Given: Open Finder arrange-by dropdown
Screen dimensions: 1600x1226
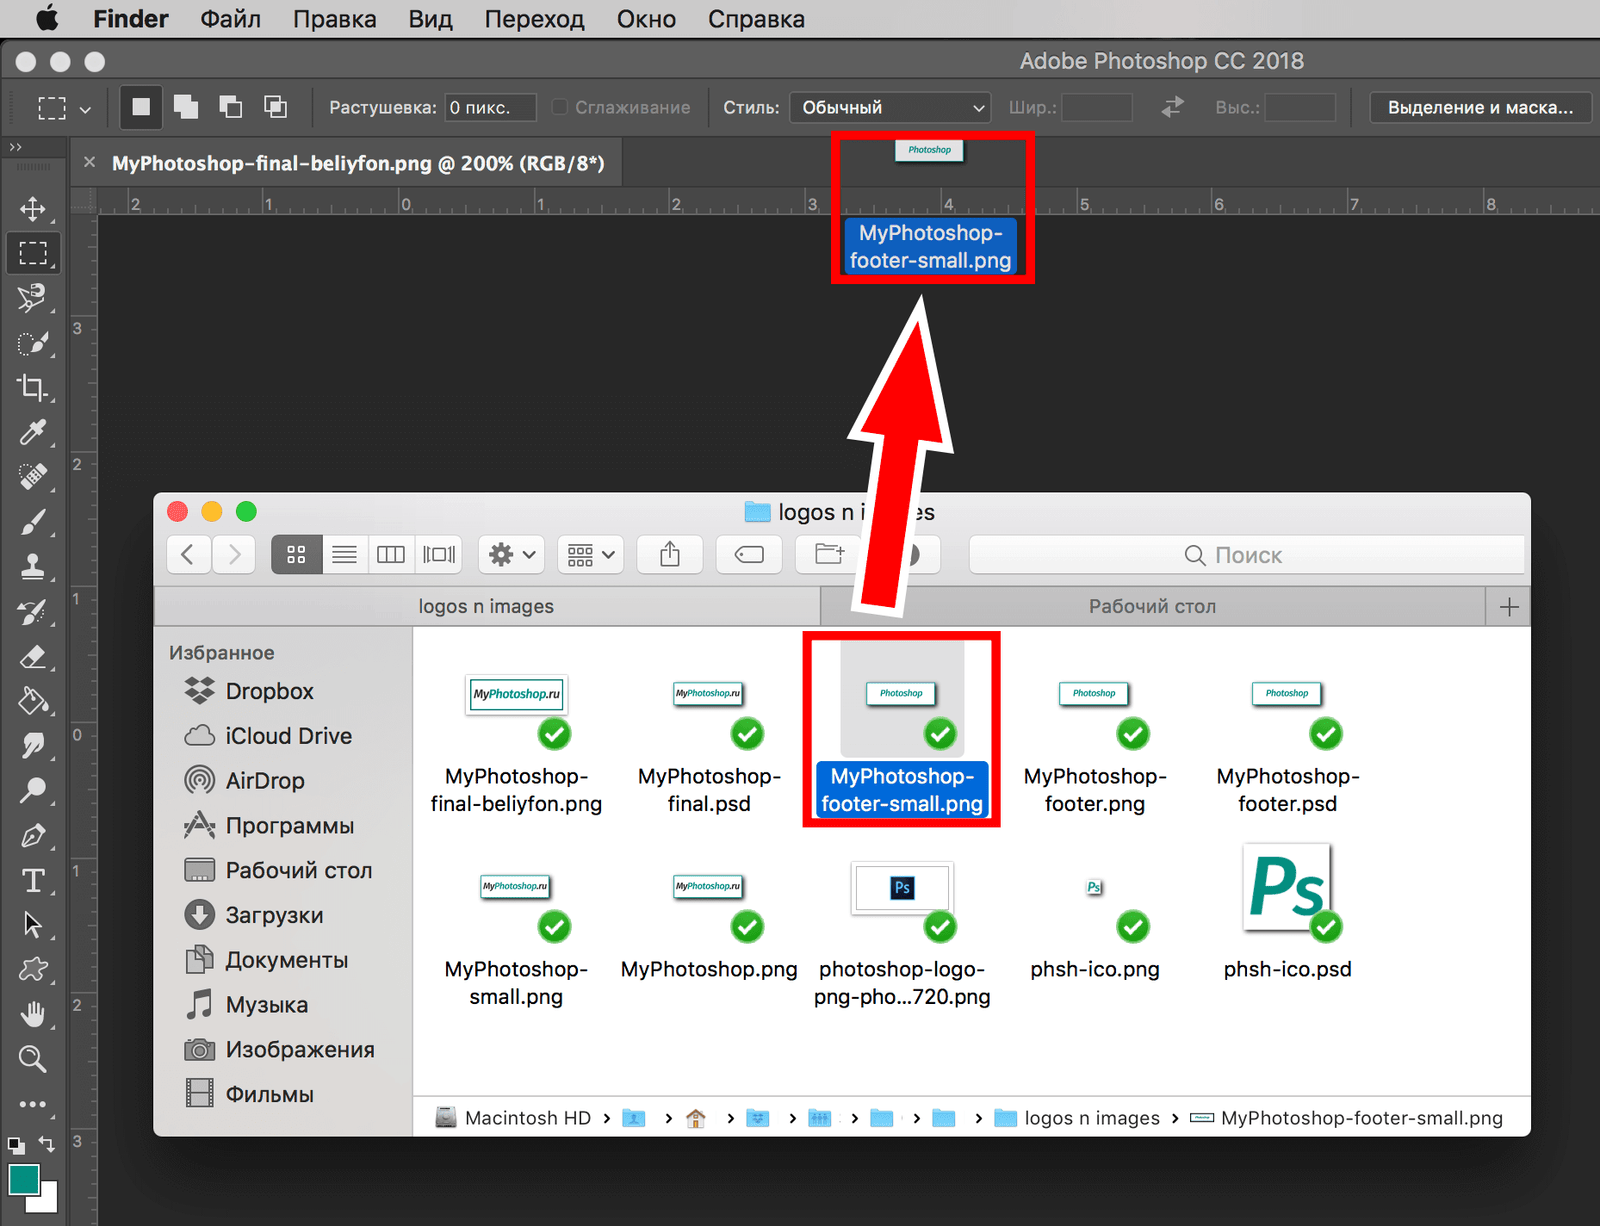Looking at the screenshot, I should point(590,554).
